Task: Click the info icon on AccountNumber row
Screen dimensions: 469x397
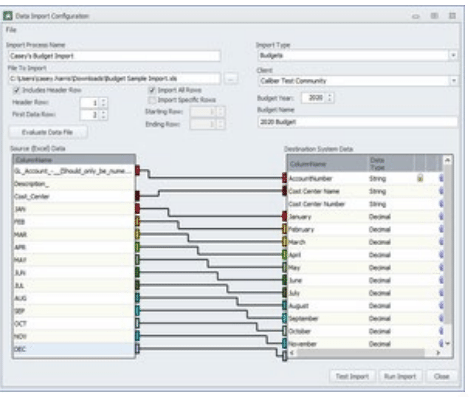Action: 441,178
